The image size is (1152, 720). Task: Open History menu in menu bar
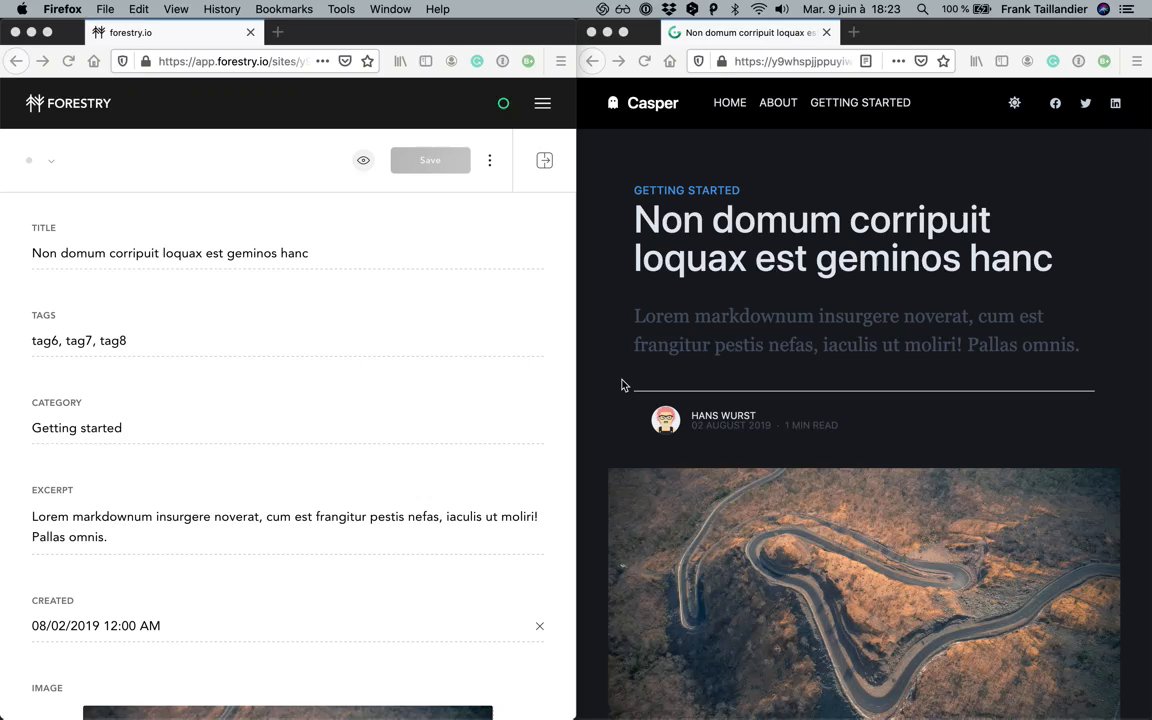(x=222, y=9)
